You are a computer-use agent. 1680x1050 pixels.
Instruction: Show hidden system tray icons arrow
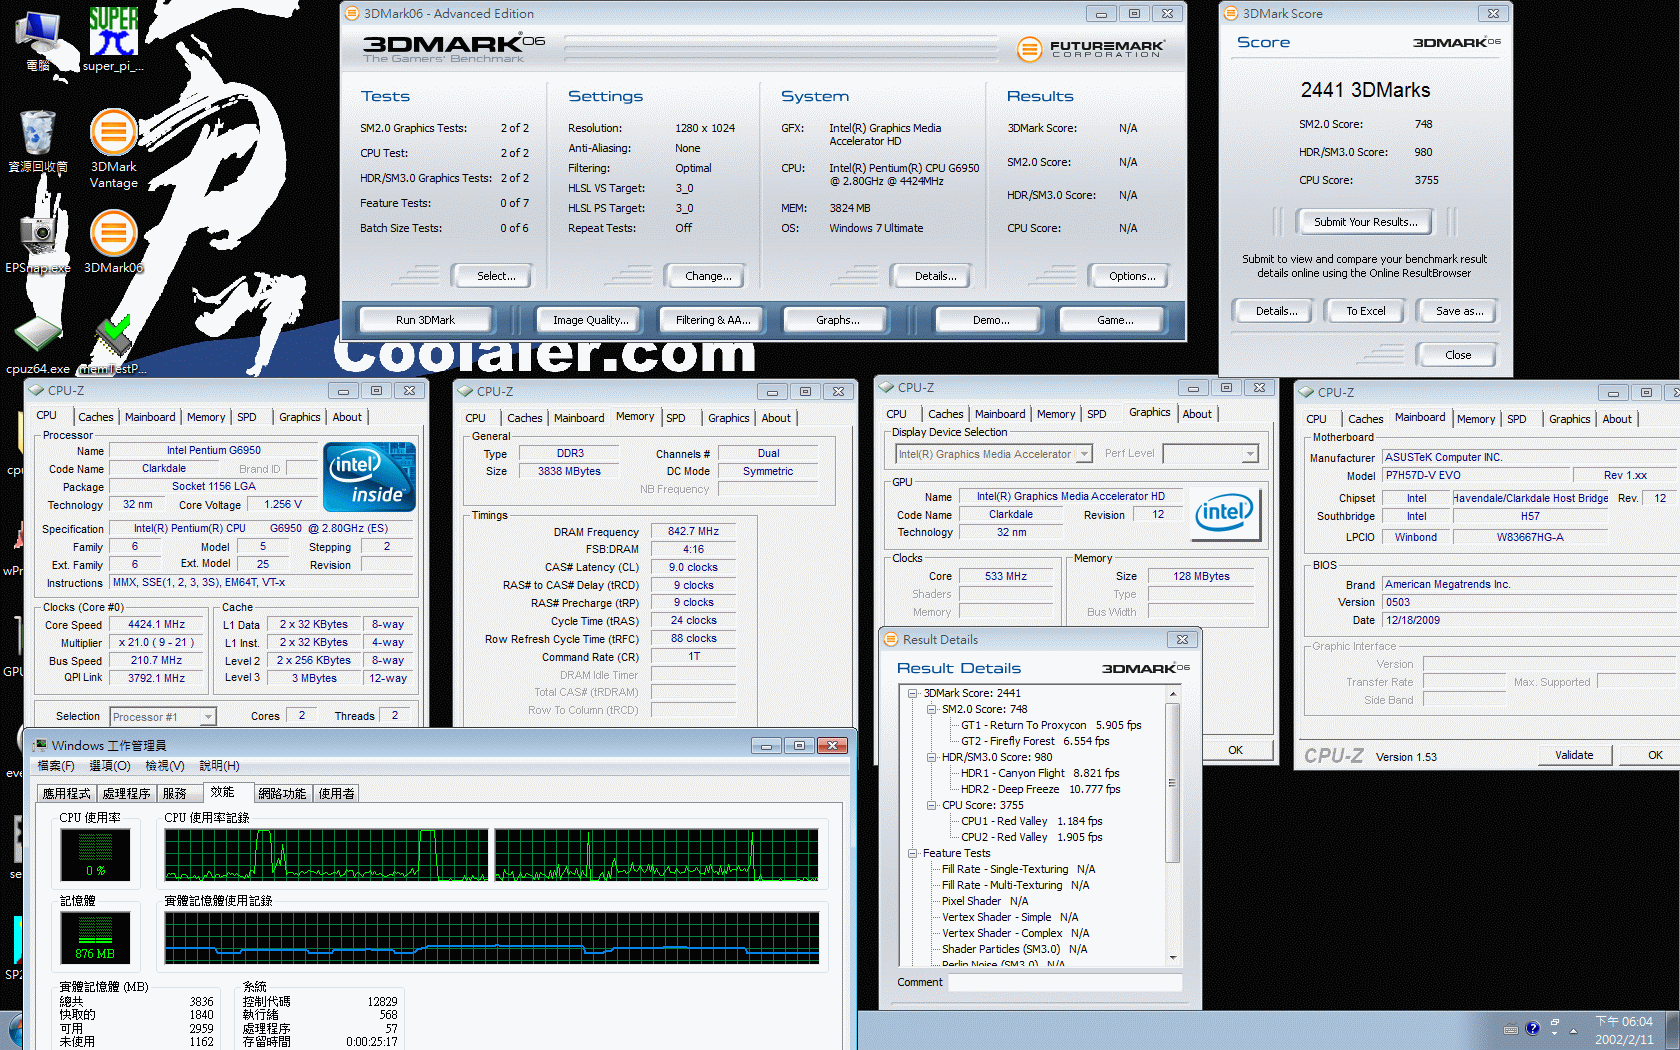point(1573,1029)
